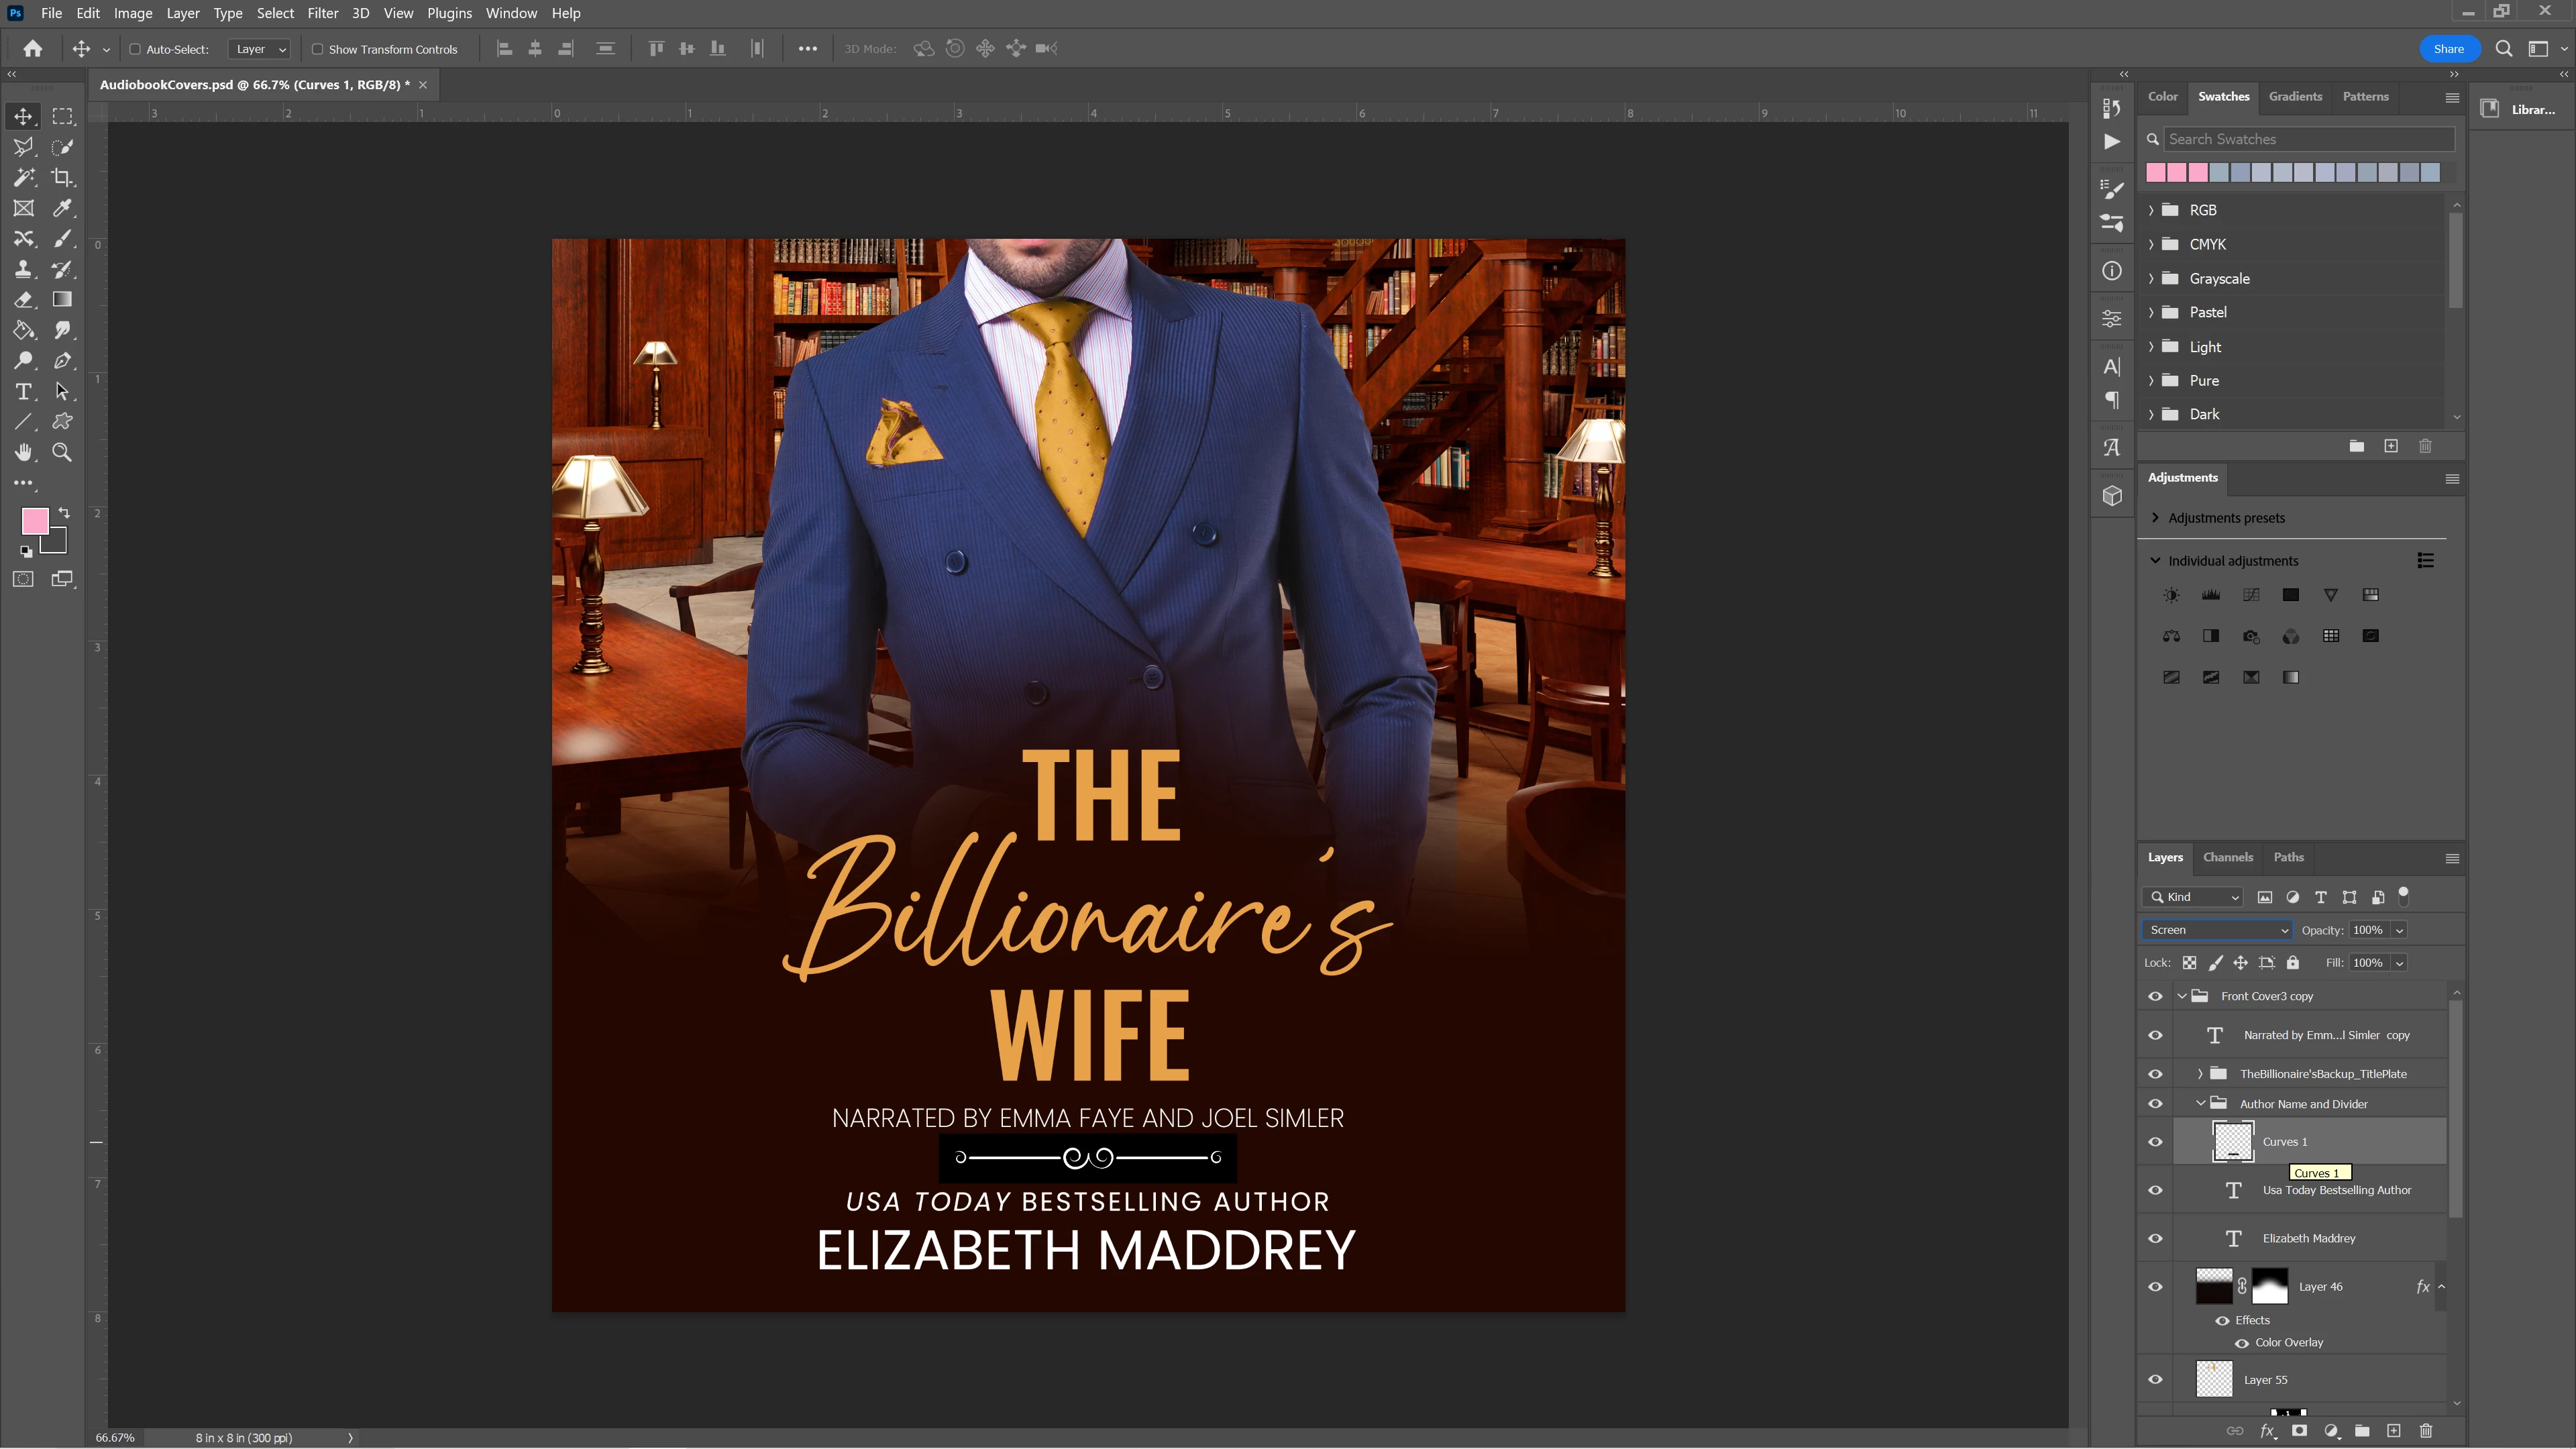Select the Hand tool
2576x1449 pixels.
[x=23, y=453]
